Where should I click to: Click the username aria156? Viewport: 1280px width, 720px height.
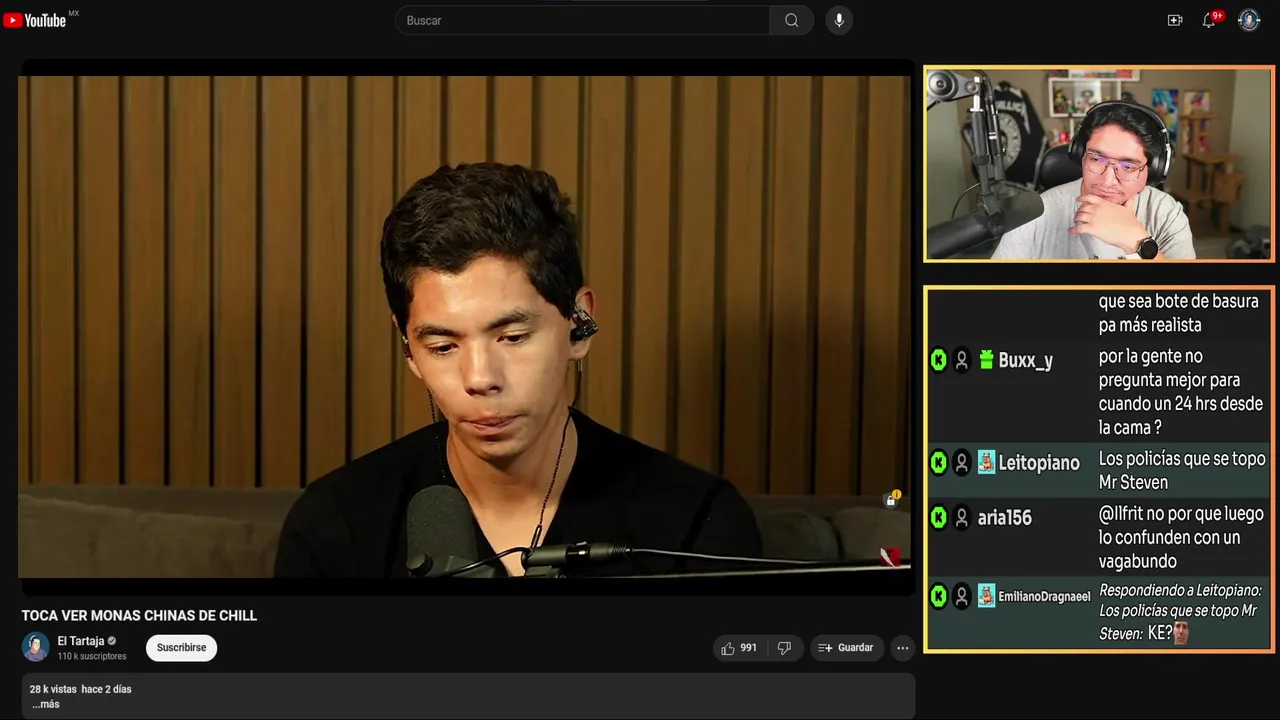point(1004,517)
